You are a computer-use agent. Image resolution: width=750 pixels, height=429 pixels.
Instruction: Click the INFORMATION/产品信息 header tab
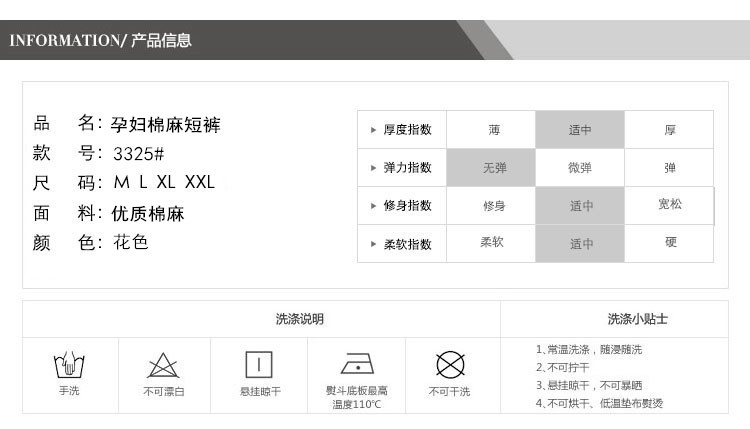(x=100, y=41)
